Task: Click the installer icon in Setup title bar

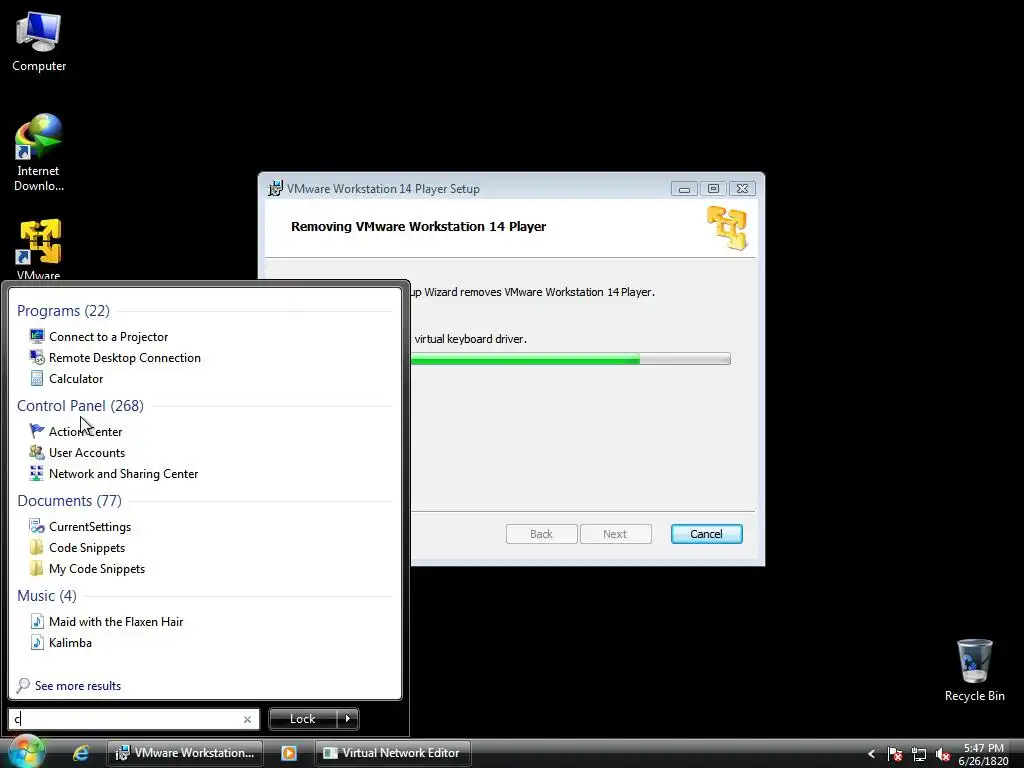Action: tap(276, 189)
